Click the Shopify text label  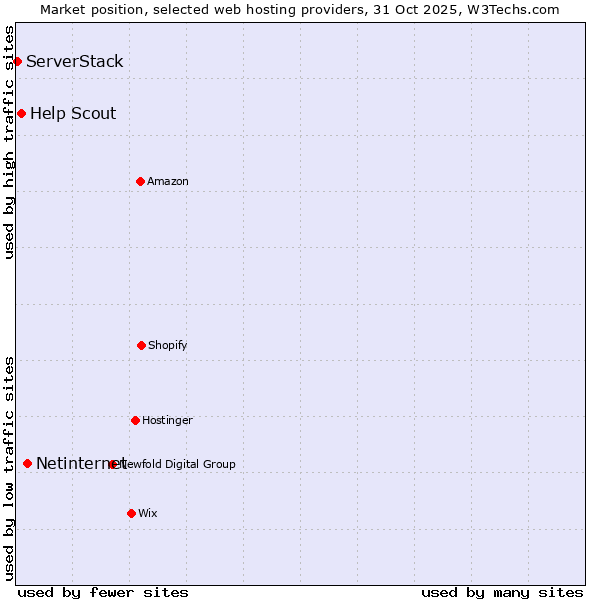coord(168,346)
